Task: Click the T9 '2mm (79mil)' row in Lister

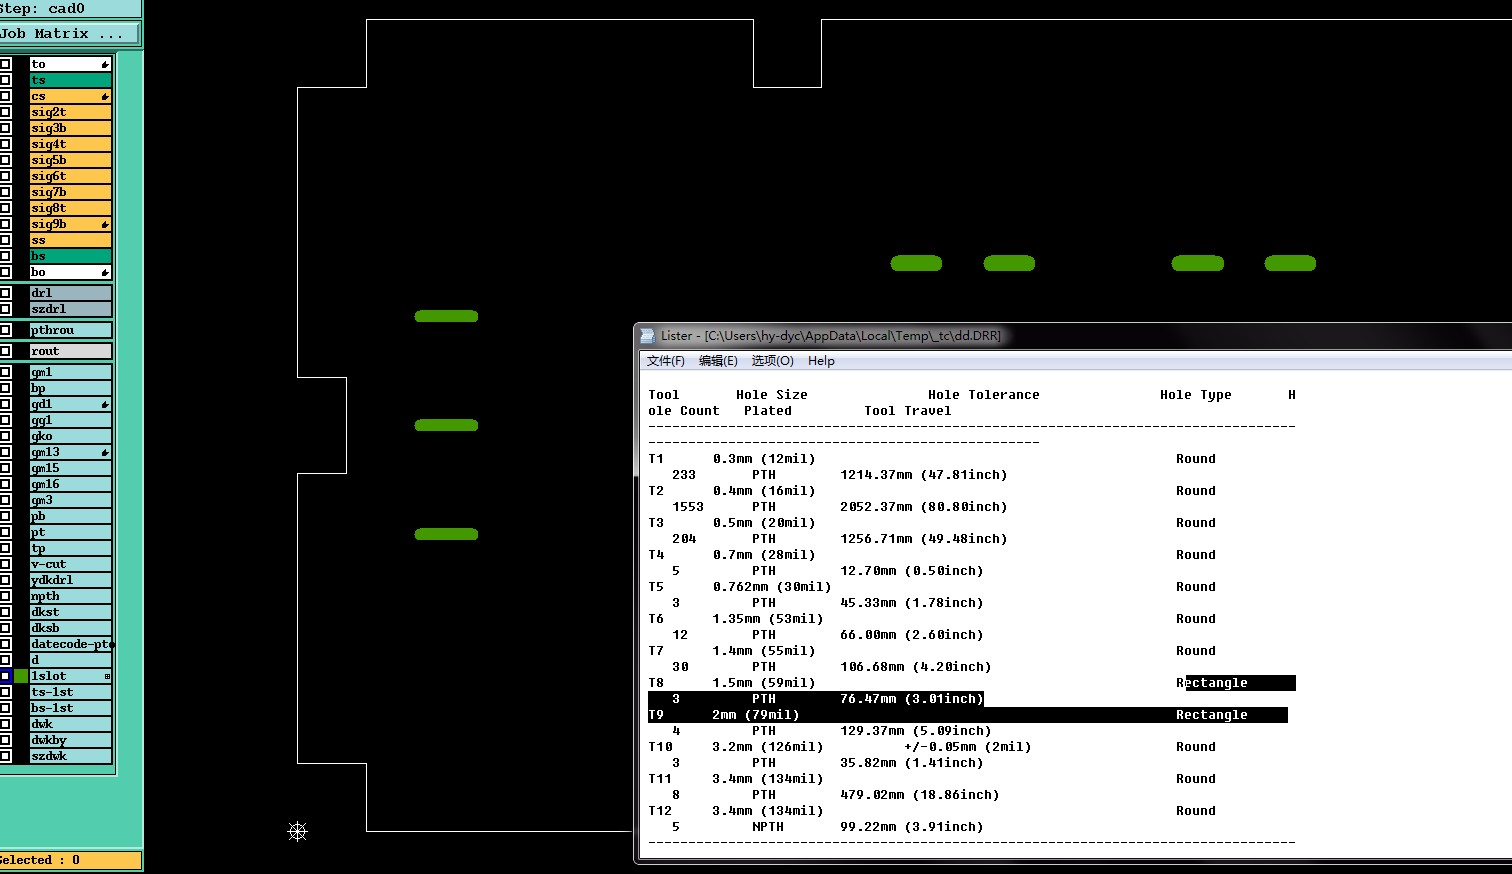Action: 967,715
